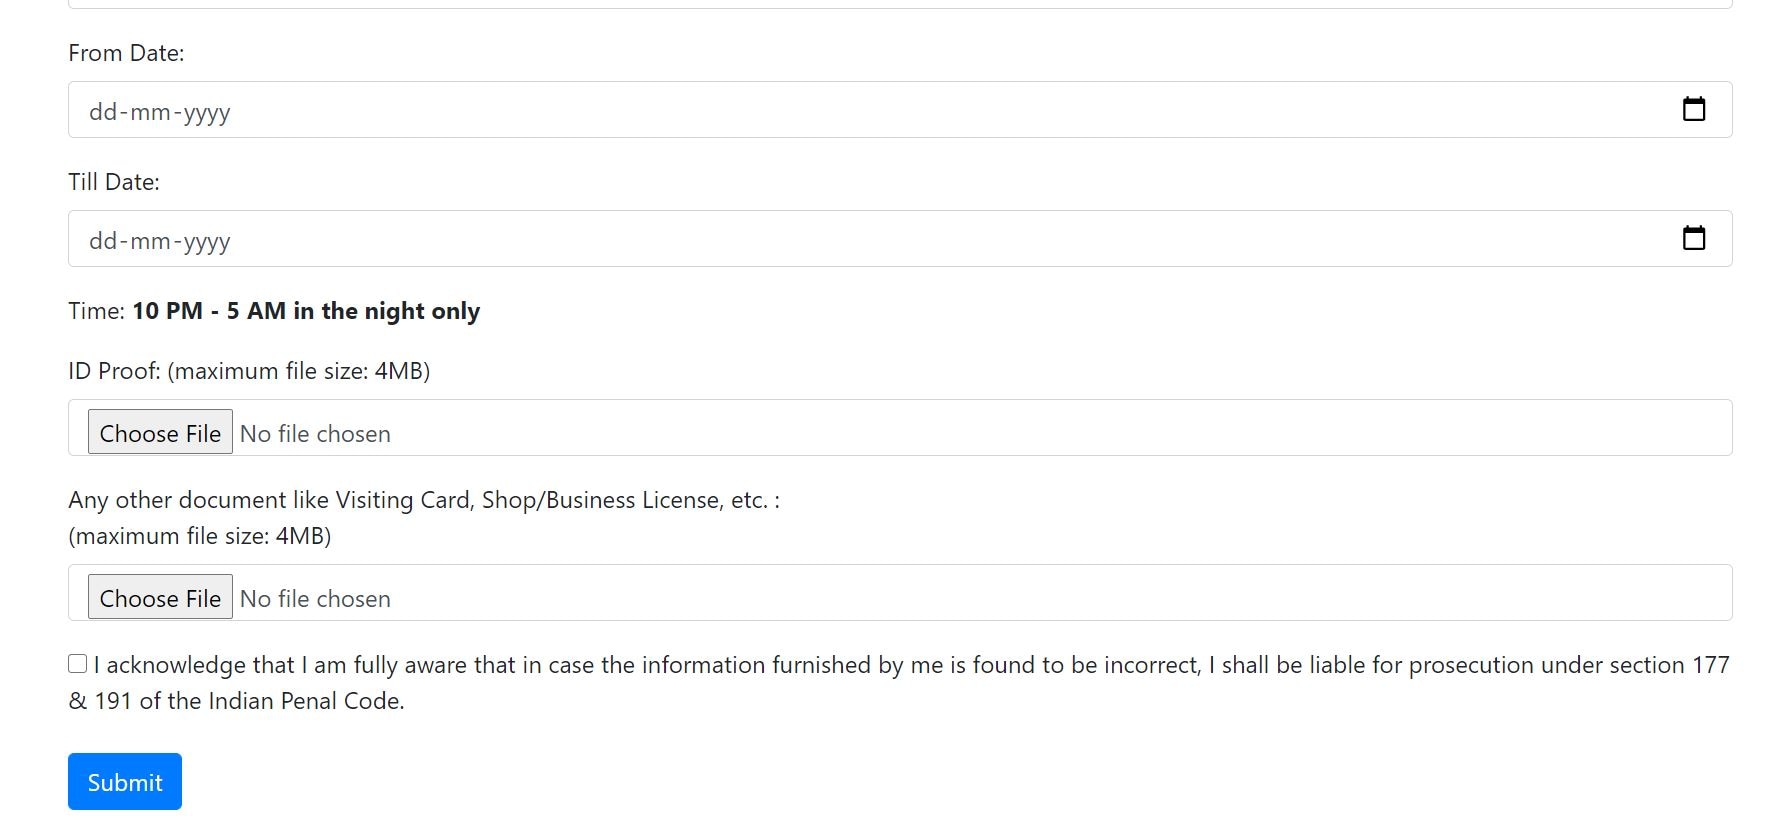
Task: Click 'No file chosen' text beside ID Proof
Action: pyautogui.click(x=315, y=434)
